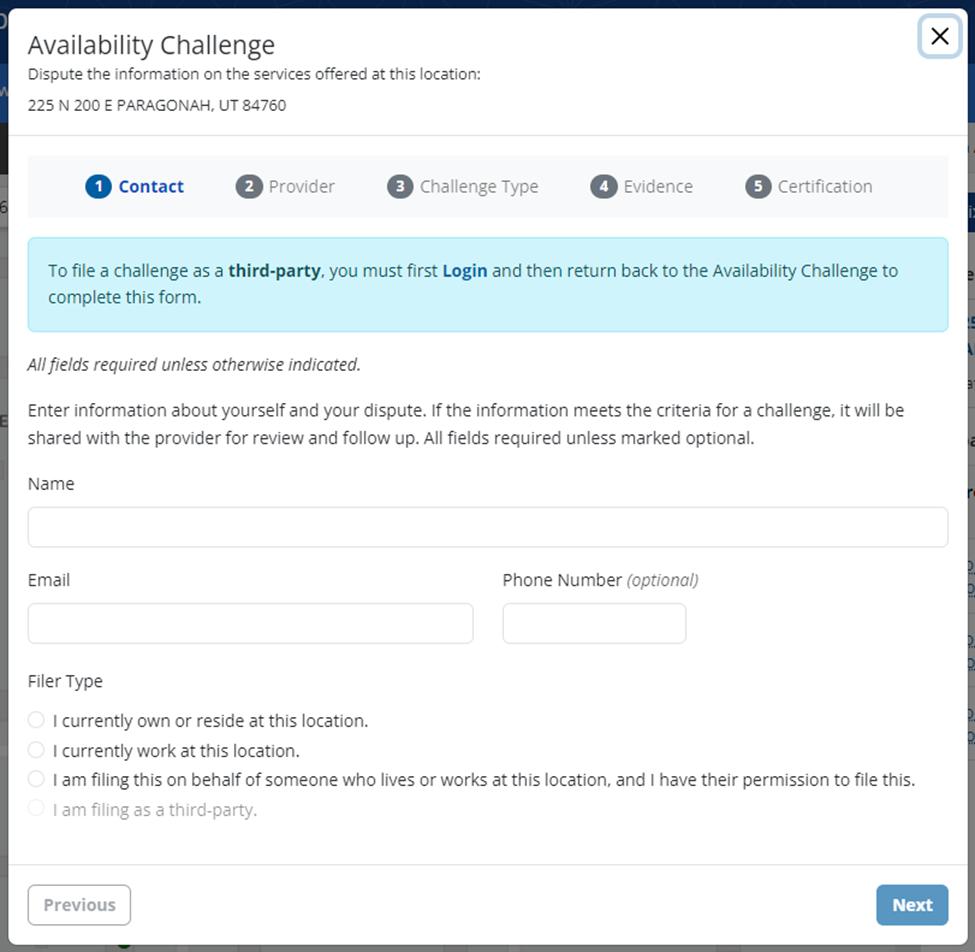Click the step 5 number circle
The height and width of the screenshot is (952, 975).
tap(758, 187)
